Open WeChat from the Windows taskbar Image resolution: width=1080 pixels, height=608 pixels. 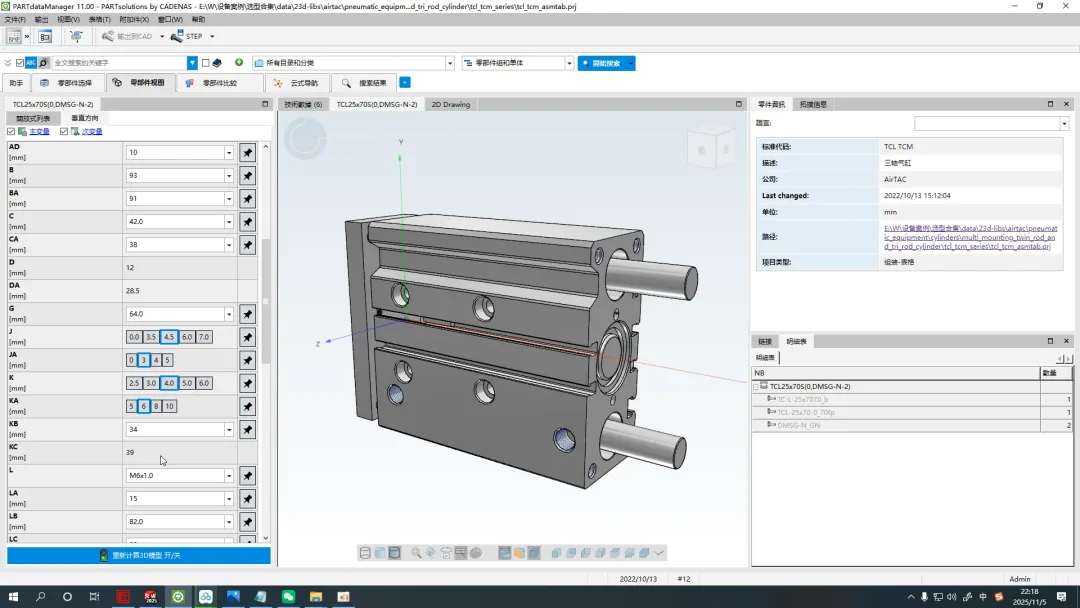(x=288, y=597)
